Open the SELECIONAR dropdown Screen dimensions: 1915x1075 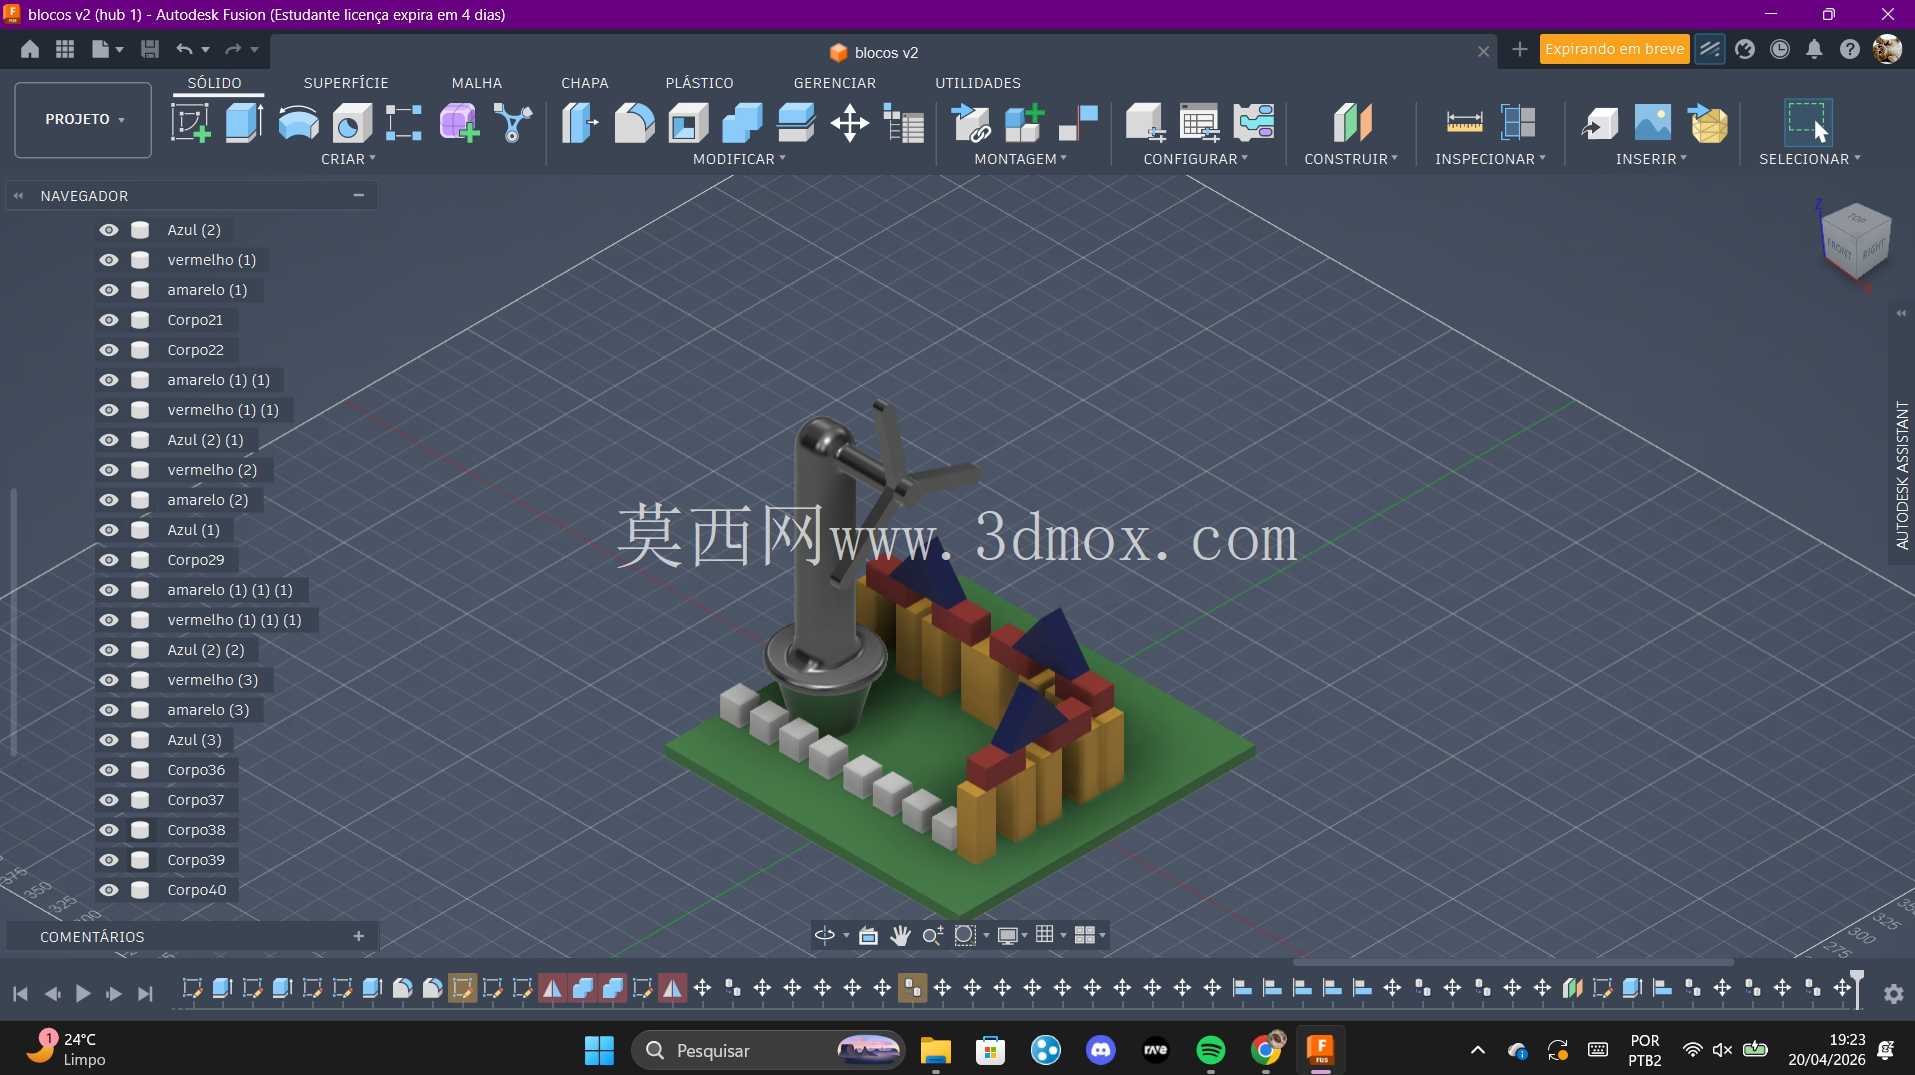(x=1810, y=159)
